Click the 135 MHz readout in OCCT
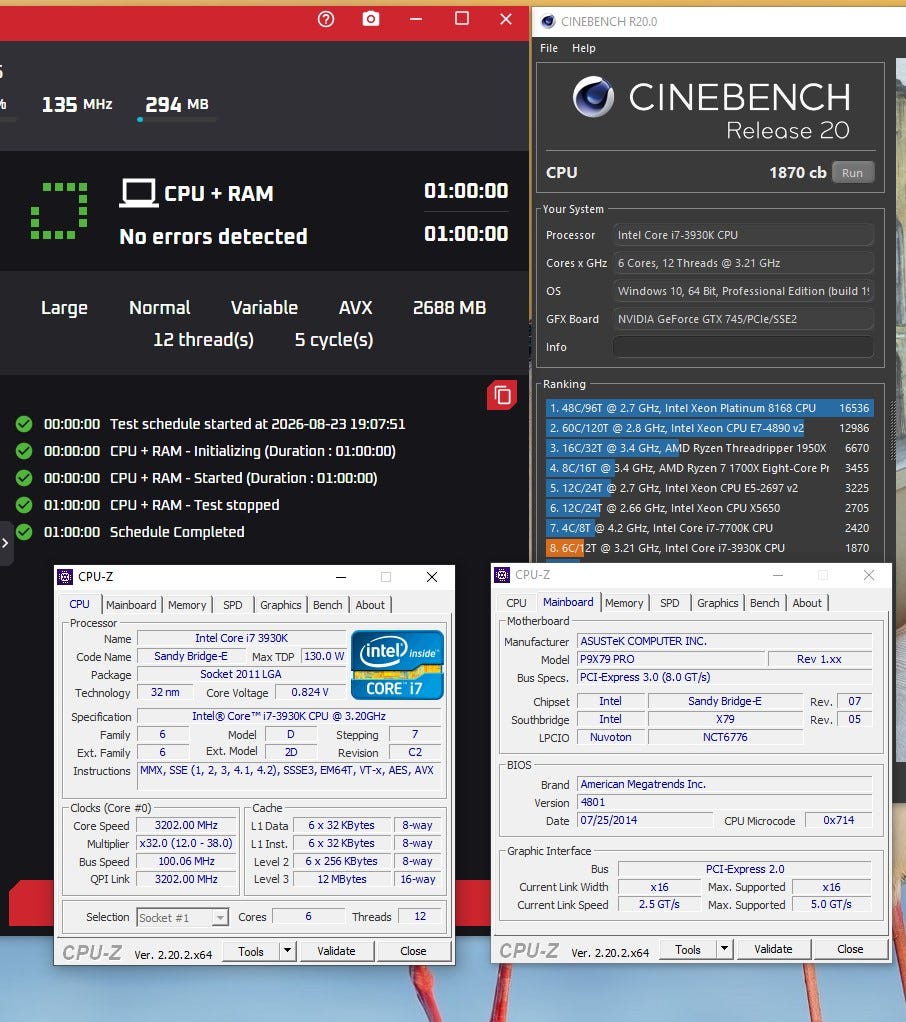This screenshot has width=906, height=1022. point(77,104)
